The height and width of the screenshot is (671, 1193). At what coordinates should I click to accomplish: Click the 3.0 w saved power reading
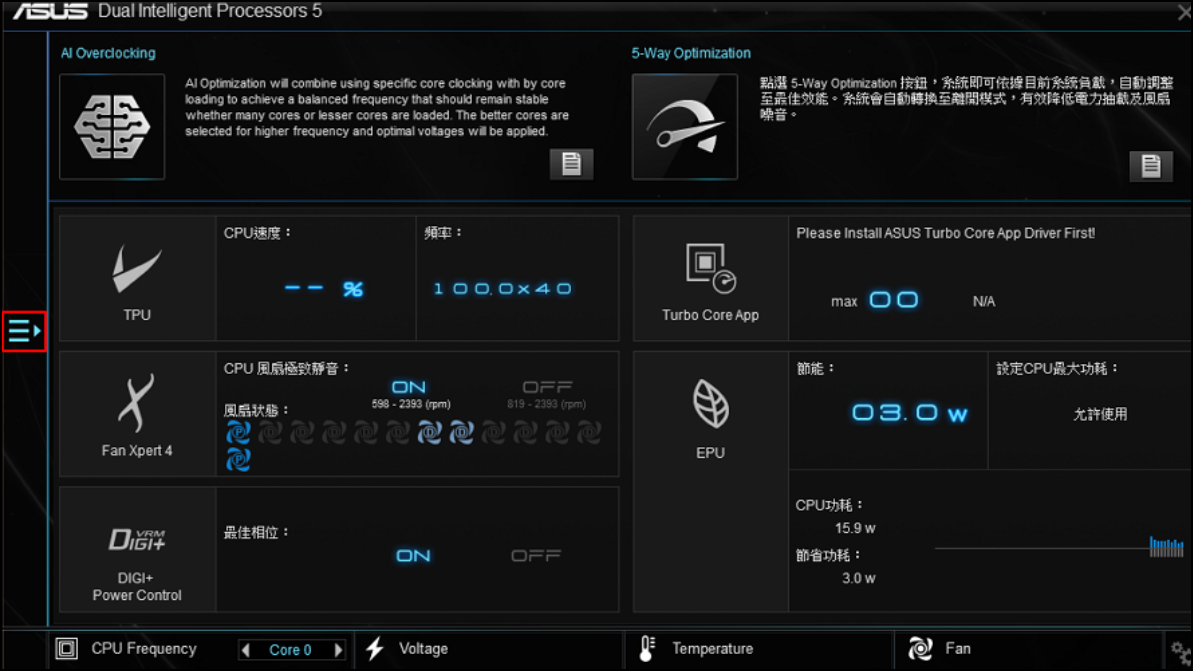pyautogui.click(x=858, y=578)
